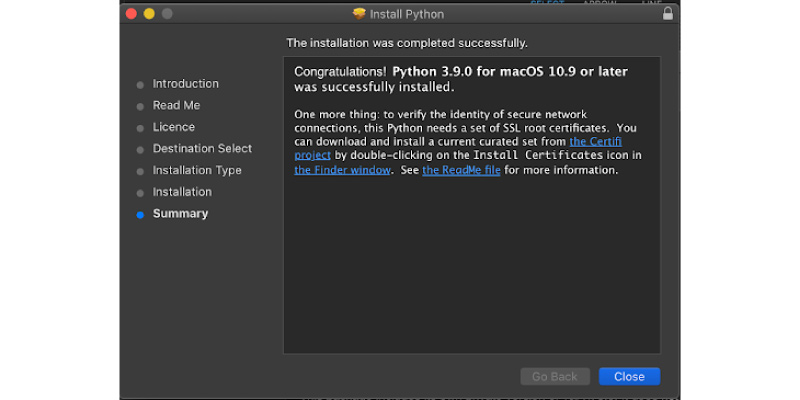Select the Summary step
The image size is (800, 400).
click(x=181, y=214)
